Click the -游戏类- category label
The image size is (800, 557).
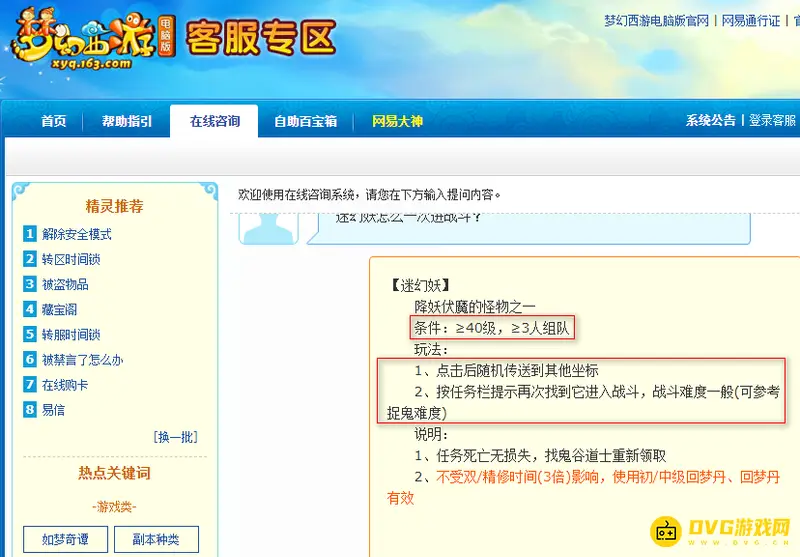(114, 507)
